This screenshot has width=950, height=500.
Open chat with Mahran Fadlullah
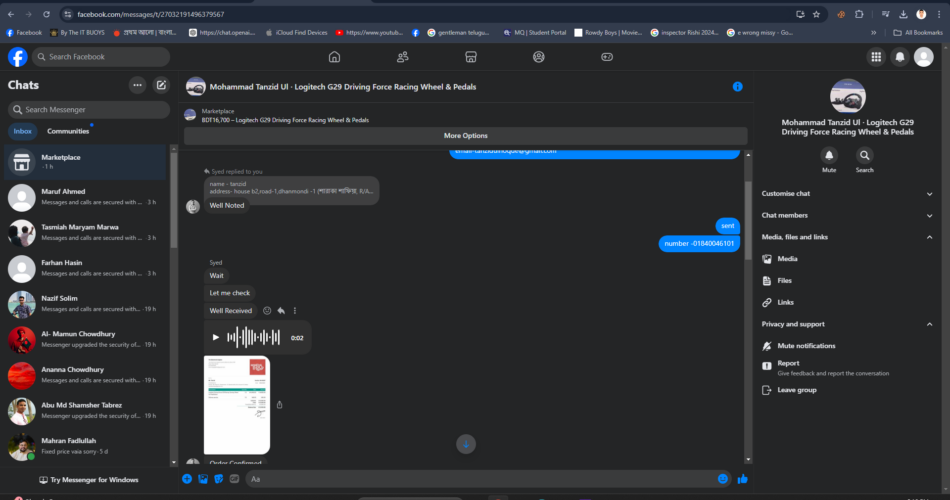point(85,447)
